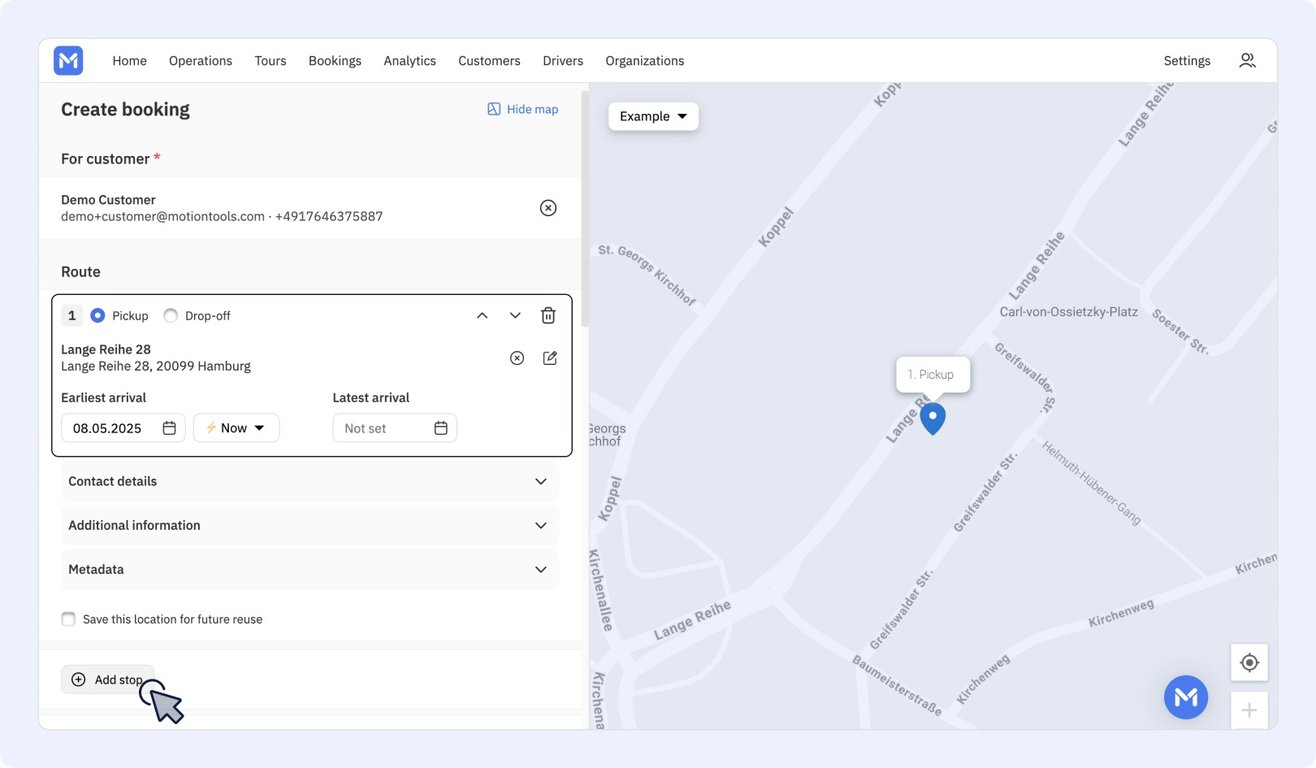Open the round blue Motiontools chat bubble

(1186, 697)
